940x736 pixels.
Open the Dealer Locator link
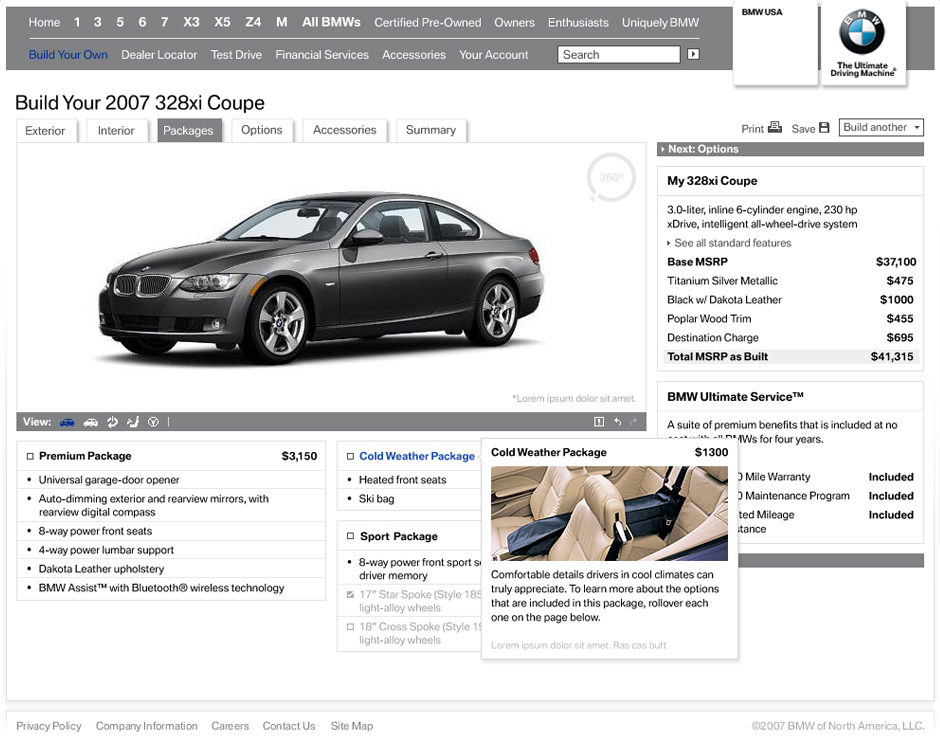click(x=159, y=55)
